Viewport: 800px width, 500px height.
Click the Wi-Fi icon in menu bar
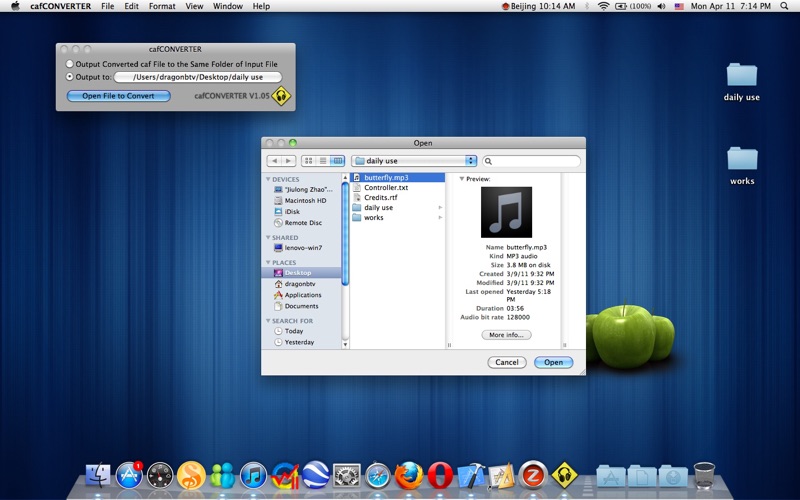coord(604,6)
